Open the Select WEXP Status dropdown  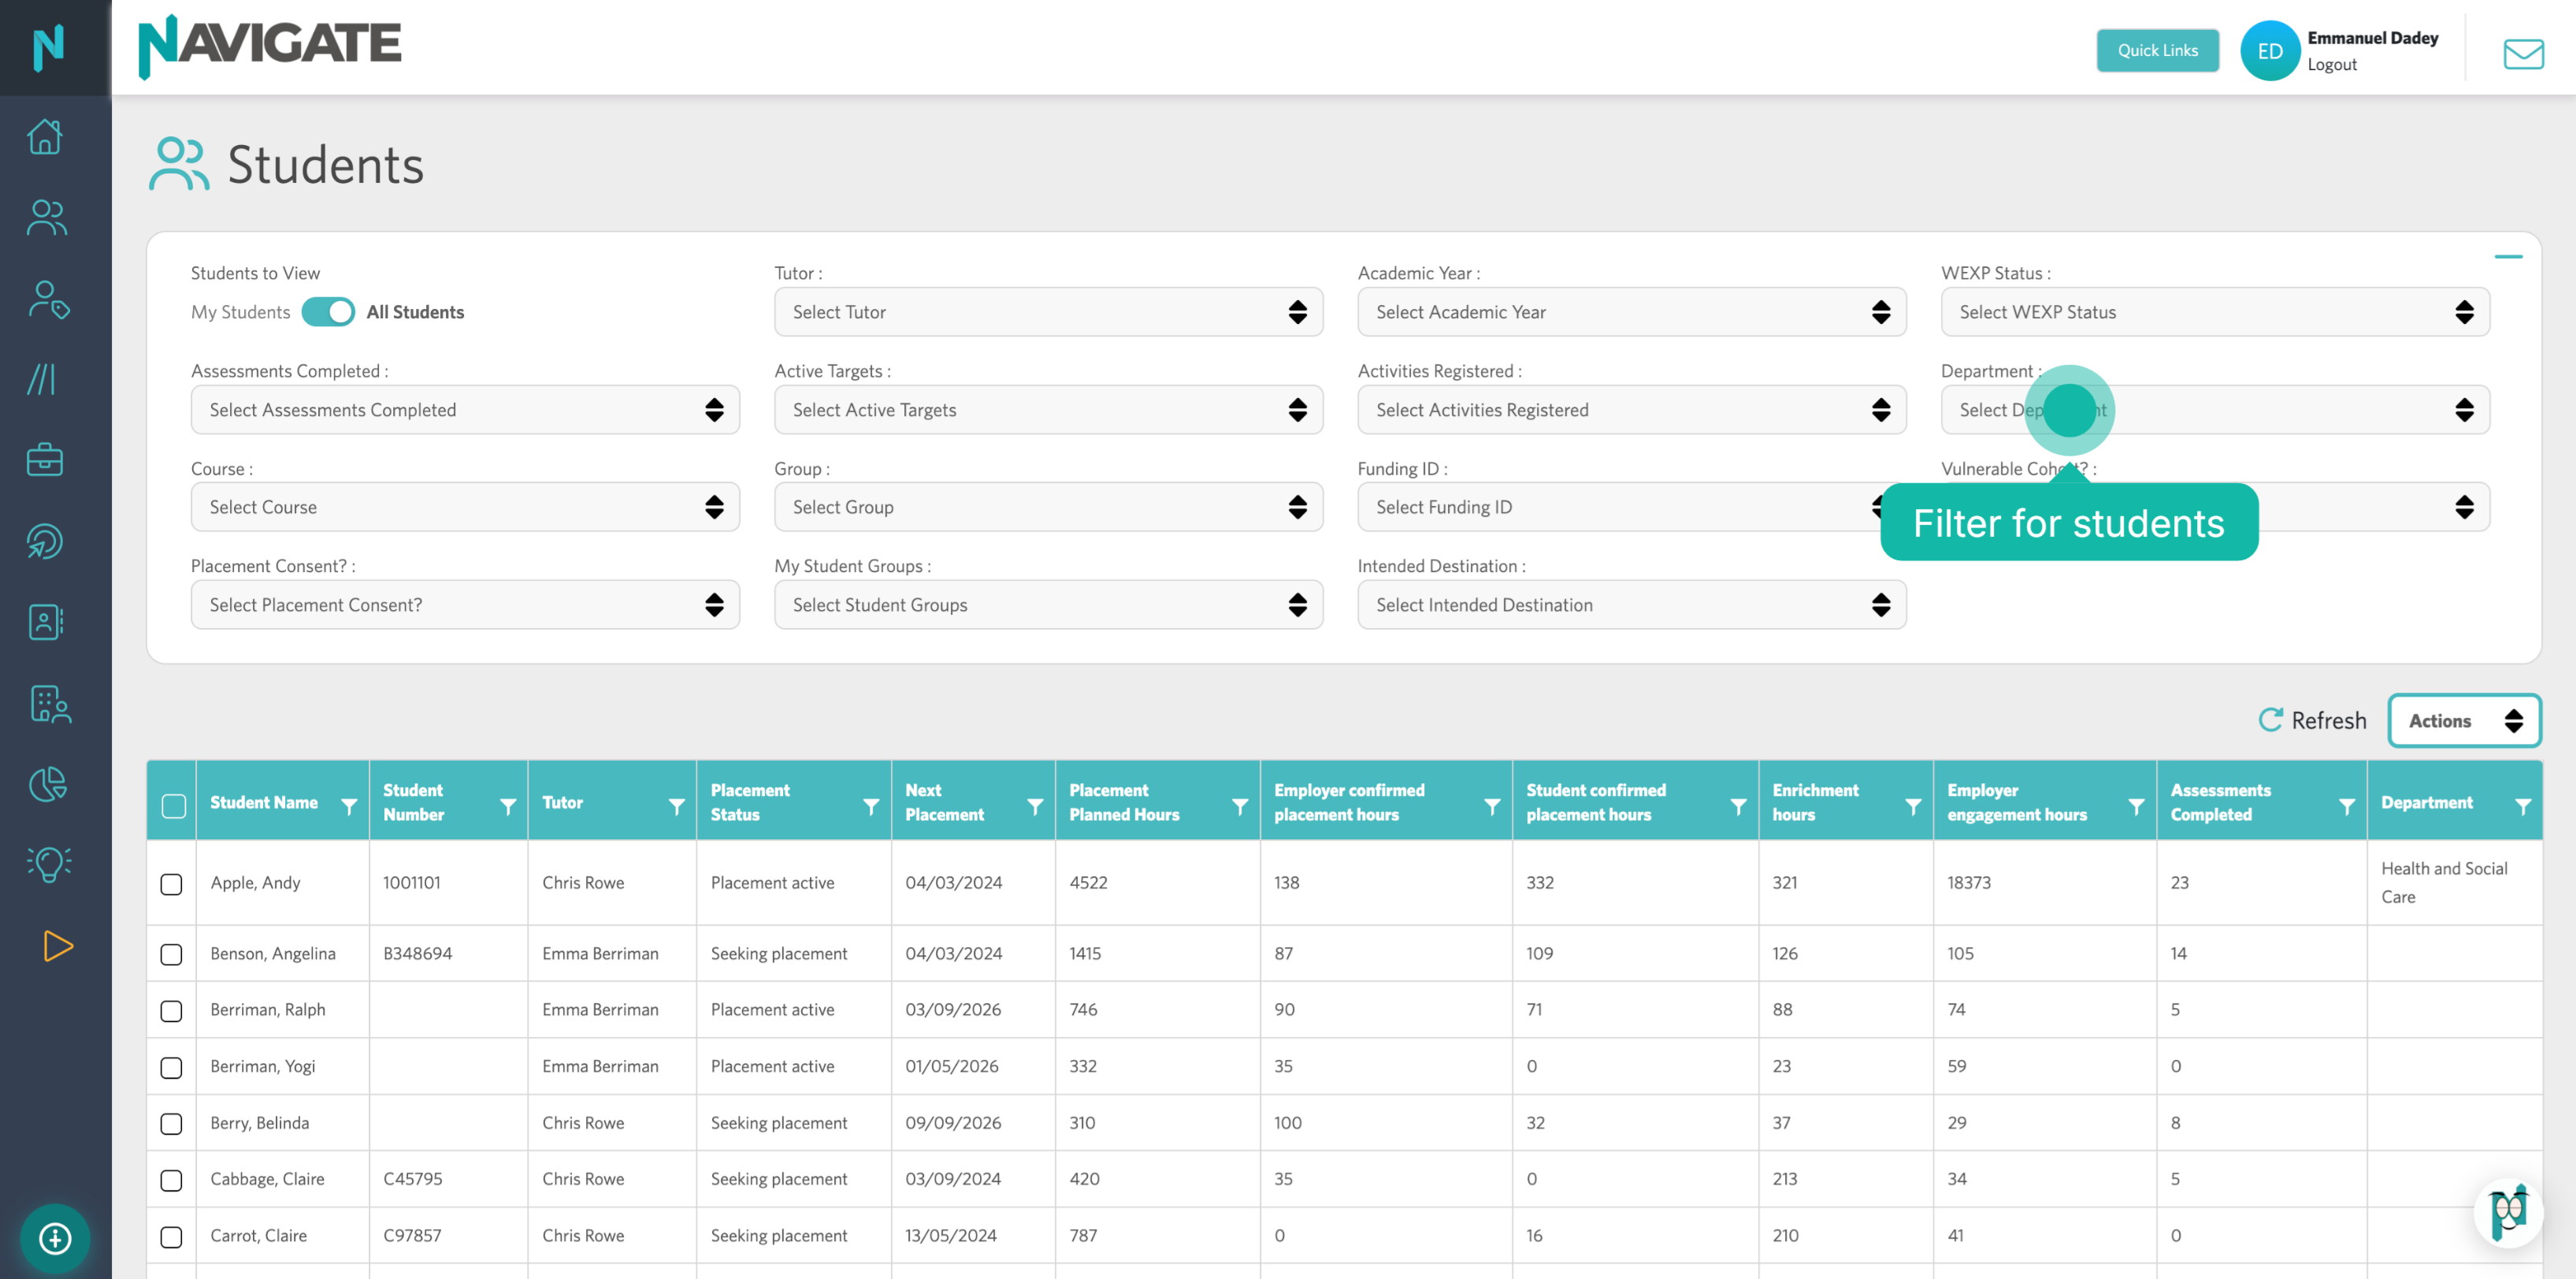(2215, 312)
